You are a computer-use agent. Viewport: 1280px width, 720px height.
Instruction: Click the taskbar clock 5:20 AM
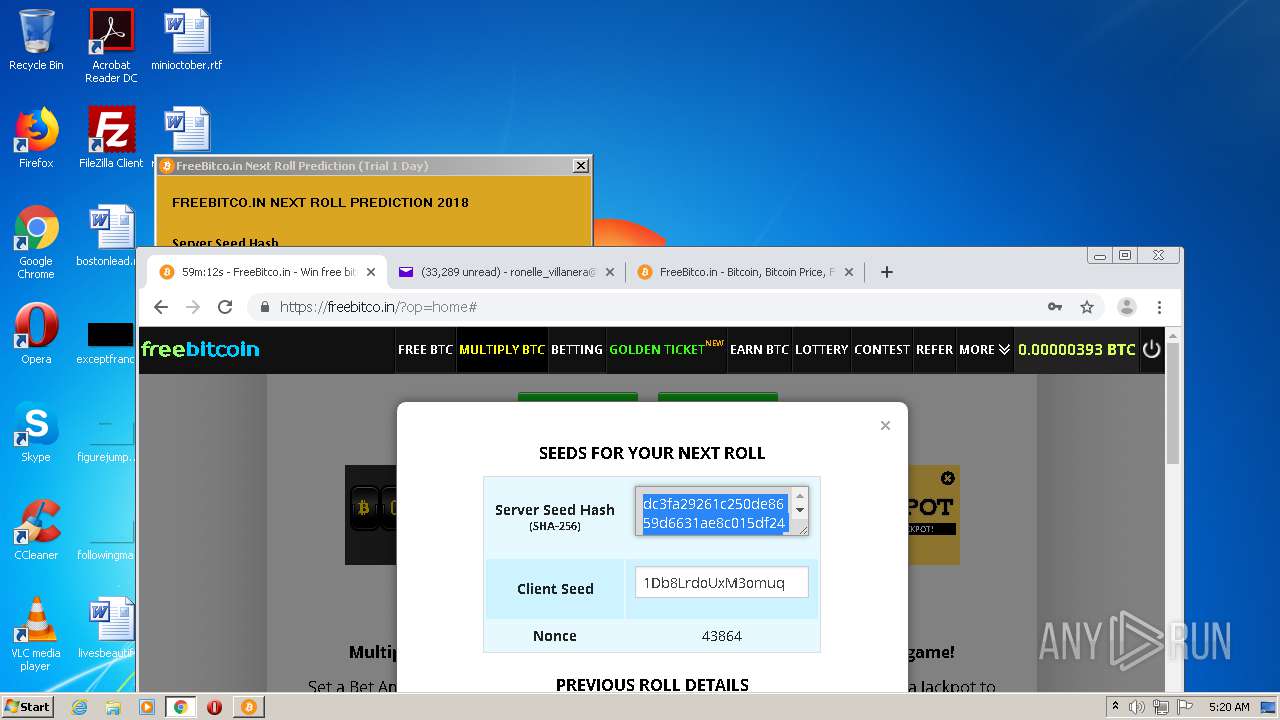[1228, 707]
